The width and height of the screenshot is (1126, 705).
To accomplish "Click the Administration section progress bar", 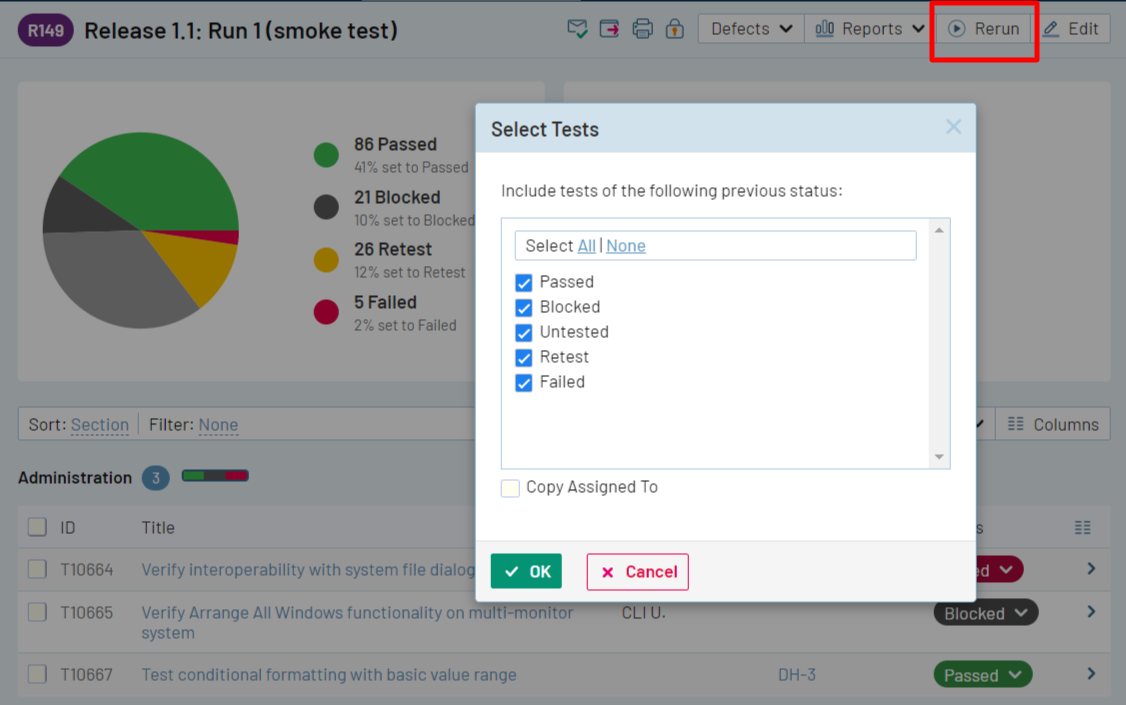I will coord(215,477).
